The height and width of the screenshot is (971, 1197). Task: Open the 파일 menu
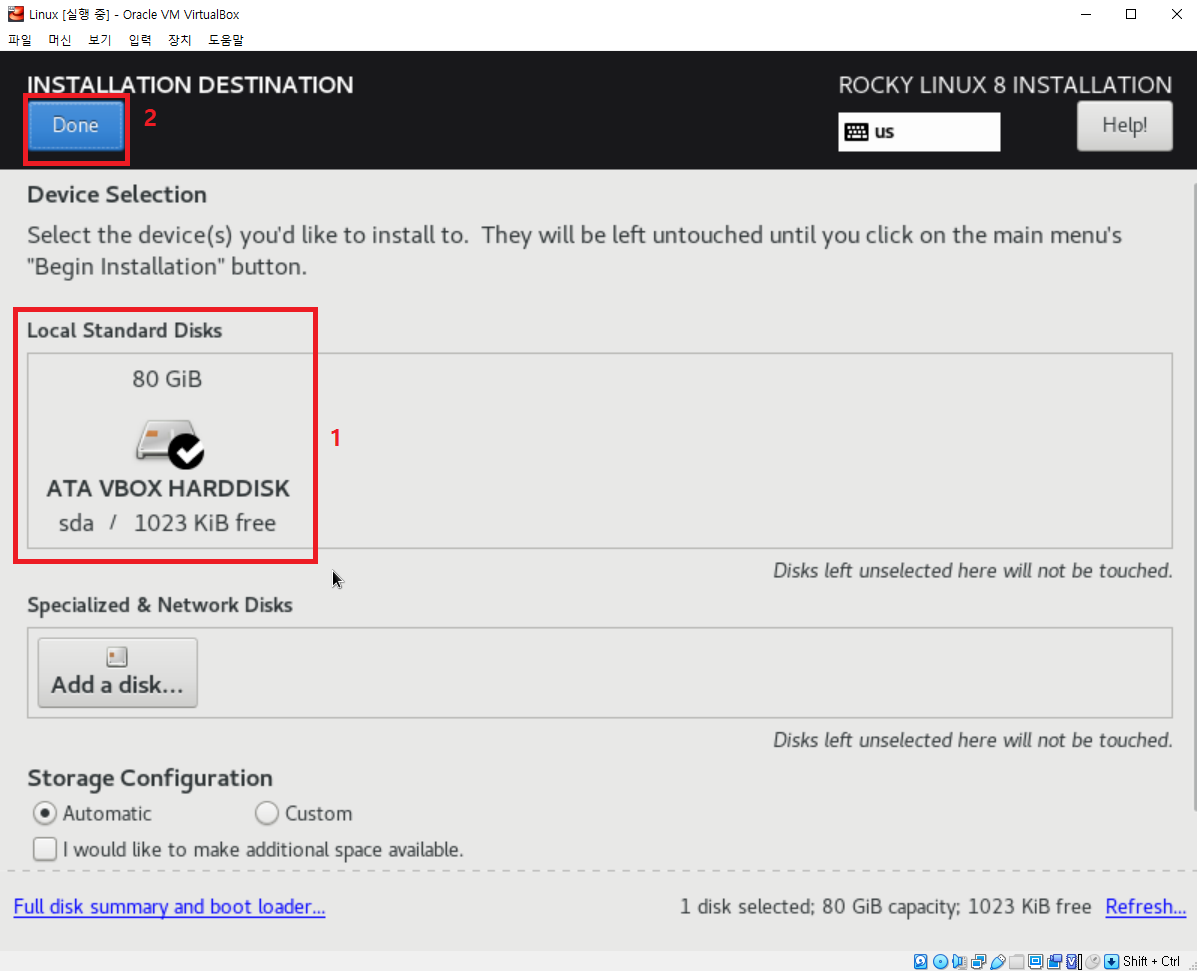click(20, 40)
